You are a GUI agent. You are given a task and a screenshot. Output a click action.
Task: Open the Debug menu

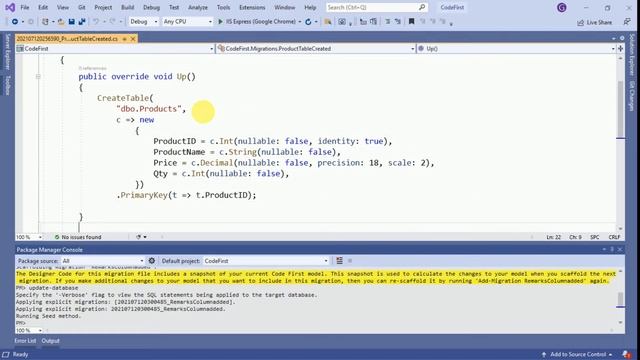point(151,7)
